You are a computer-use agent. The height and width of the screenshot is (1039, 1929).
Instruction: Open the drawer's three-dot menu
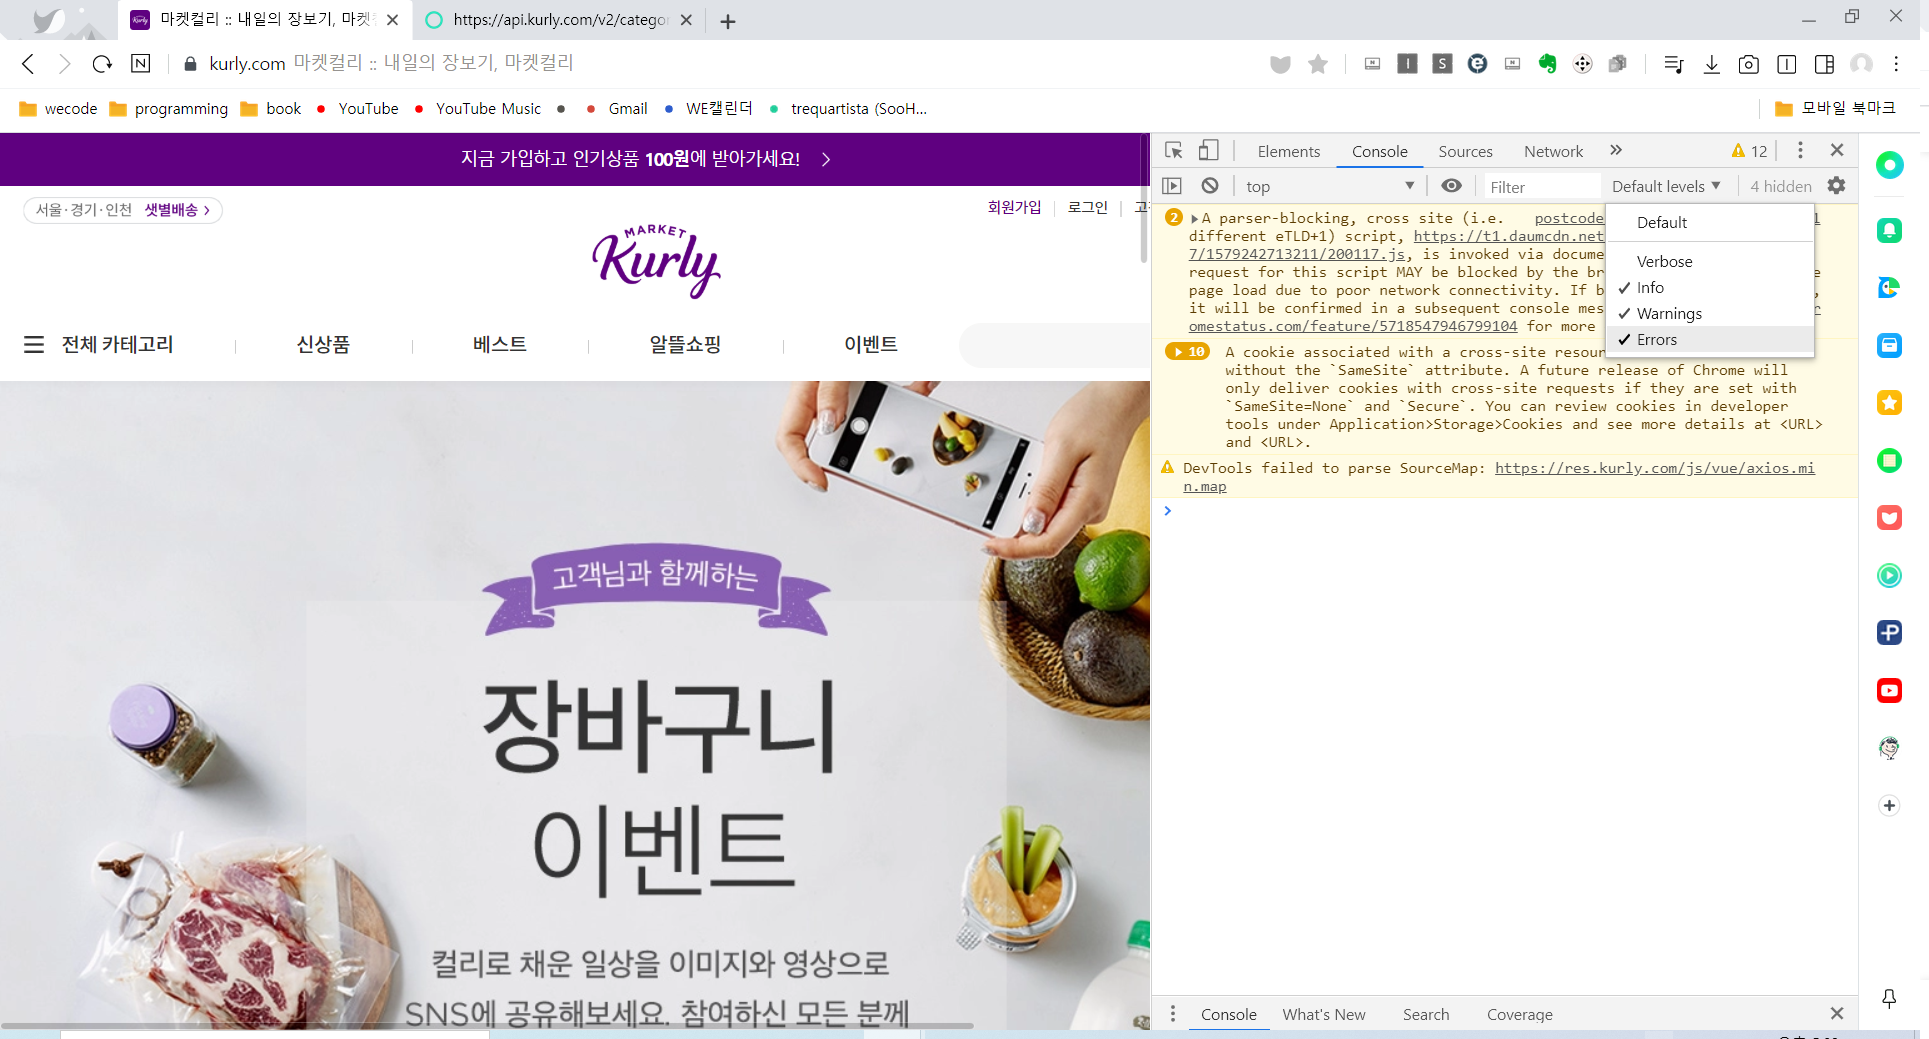click(1173, 1013)
